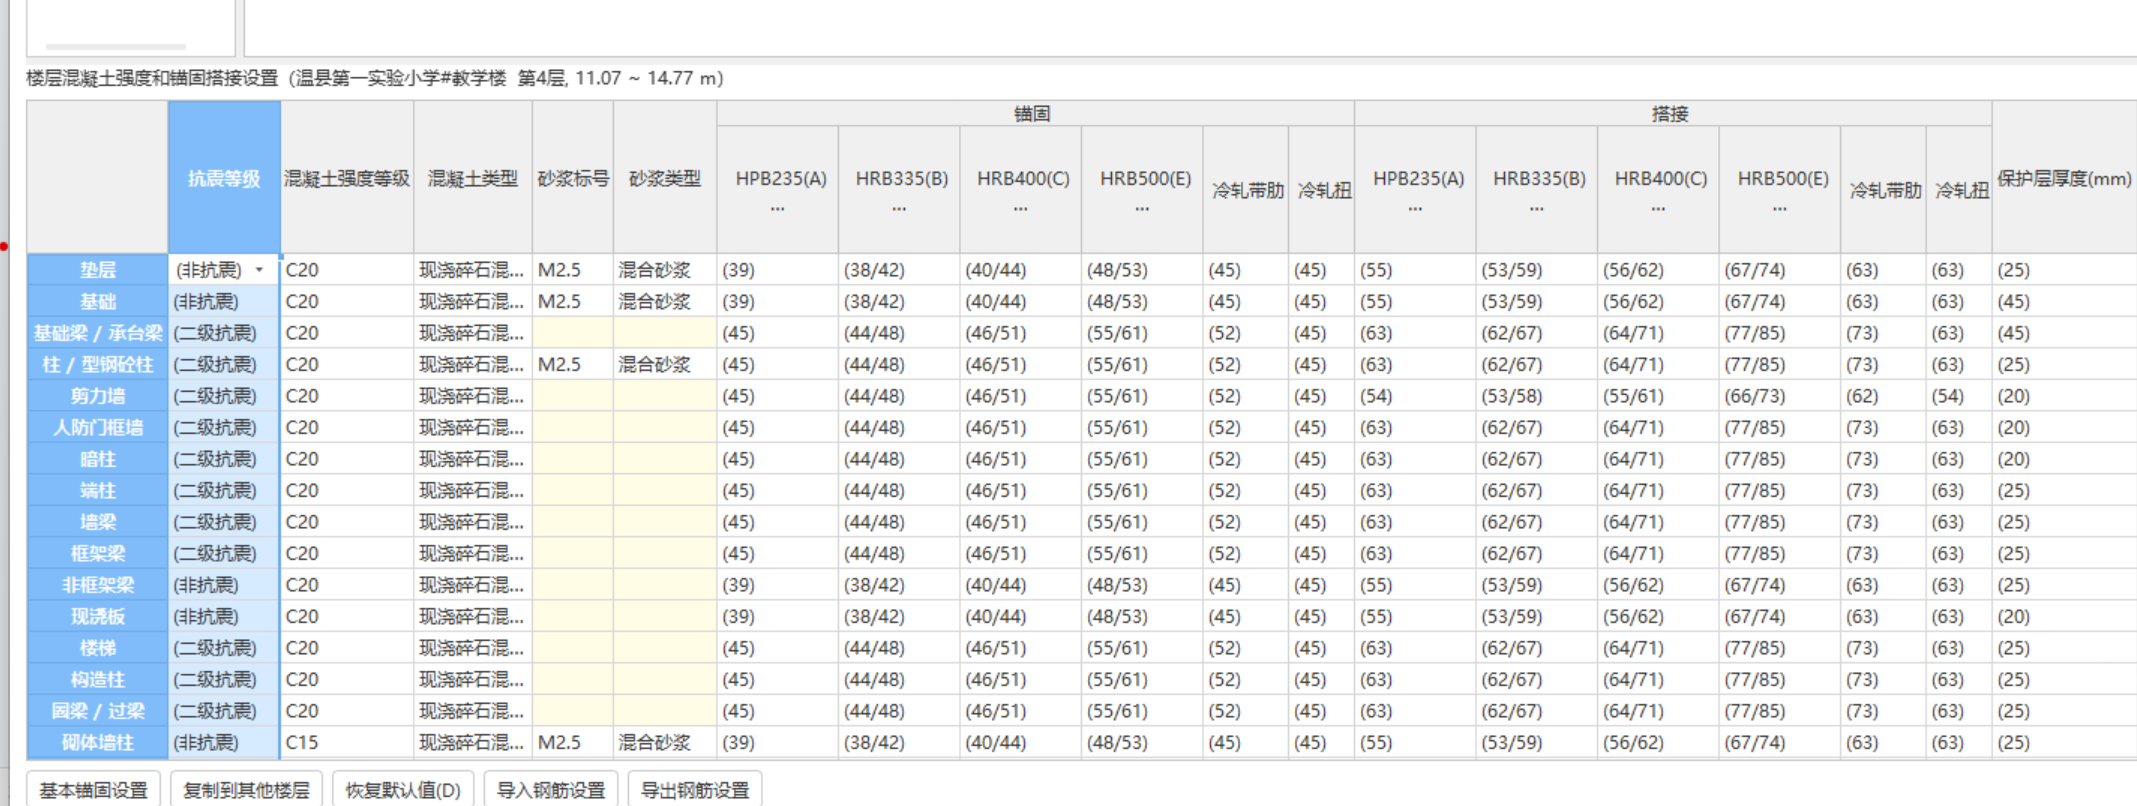This screenshot has width=2137, height=806.
Task: Click the 混合砂浆 cell in 砌体墙柱 row
Action: pos(665,742)
